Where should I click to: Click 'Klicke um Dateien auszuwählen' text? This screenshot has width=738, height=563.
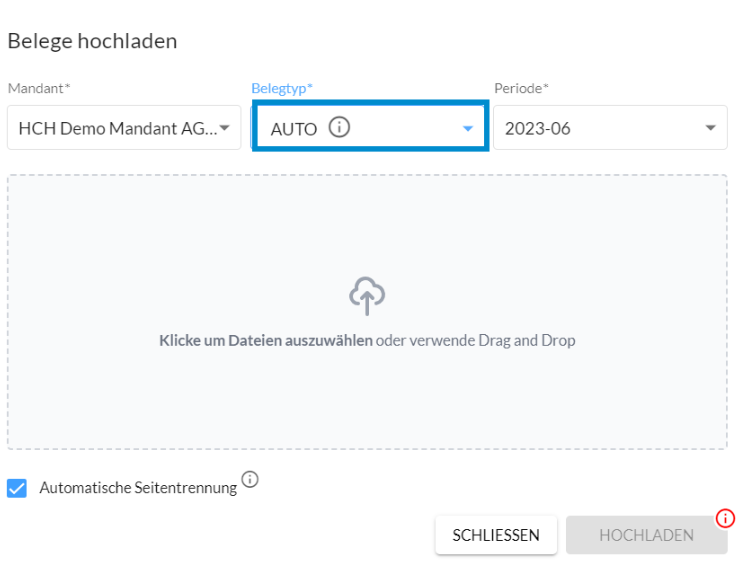(x=266, y=340)
